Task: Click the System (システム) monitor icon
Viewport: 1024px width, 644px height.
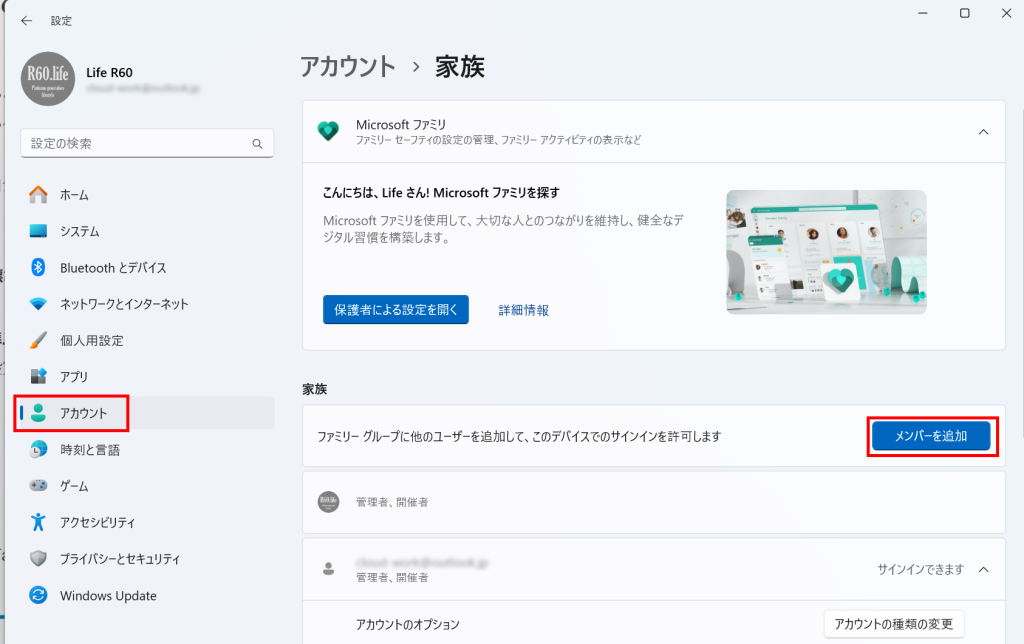Action: pos(39,231)
